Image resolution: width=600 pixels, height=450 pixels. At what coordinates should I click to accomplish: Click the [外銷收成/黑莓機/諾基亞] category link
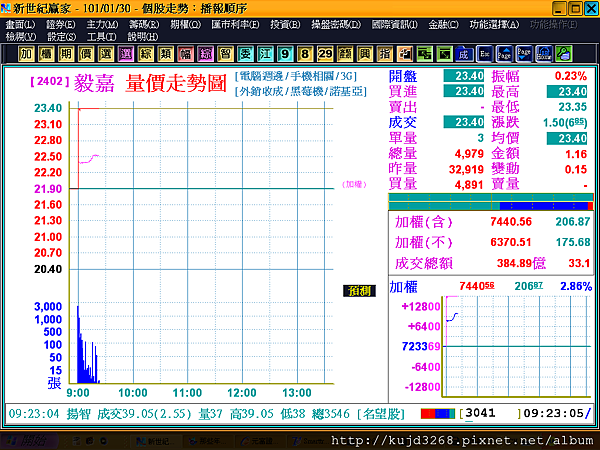click(x=301, y=91)
